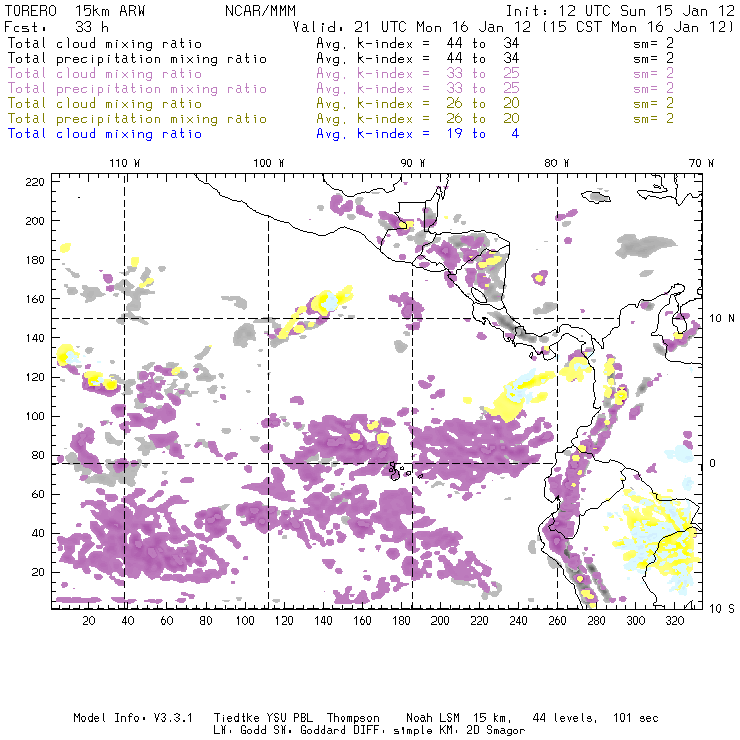740x740 pixels.
Task: Click the Lake Nicaragua outline on the map
Action: (x=479, y=295)
